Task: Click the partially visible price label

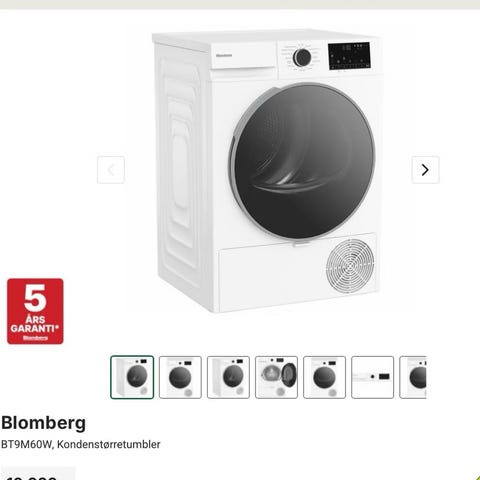Action: pyautogui.click(x=38, y=475)
